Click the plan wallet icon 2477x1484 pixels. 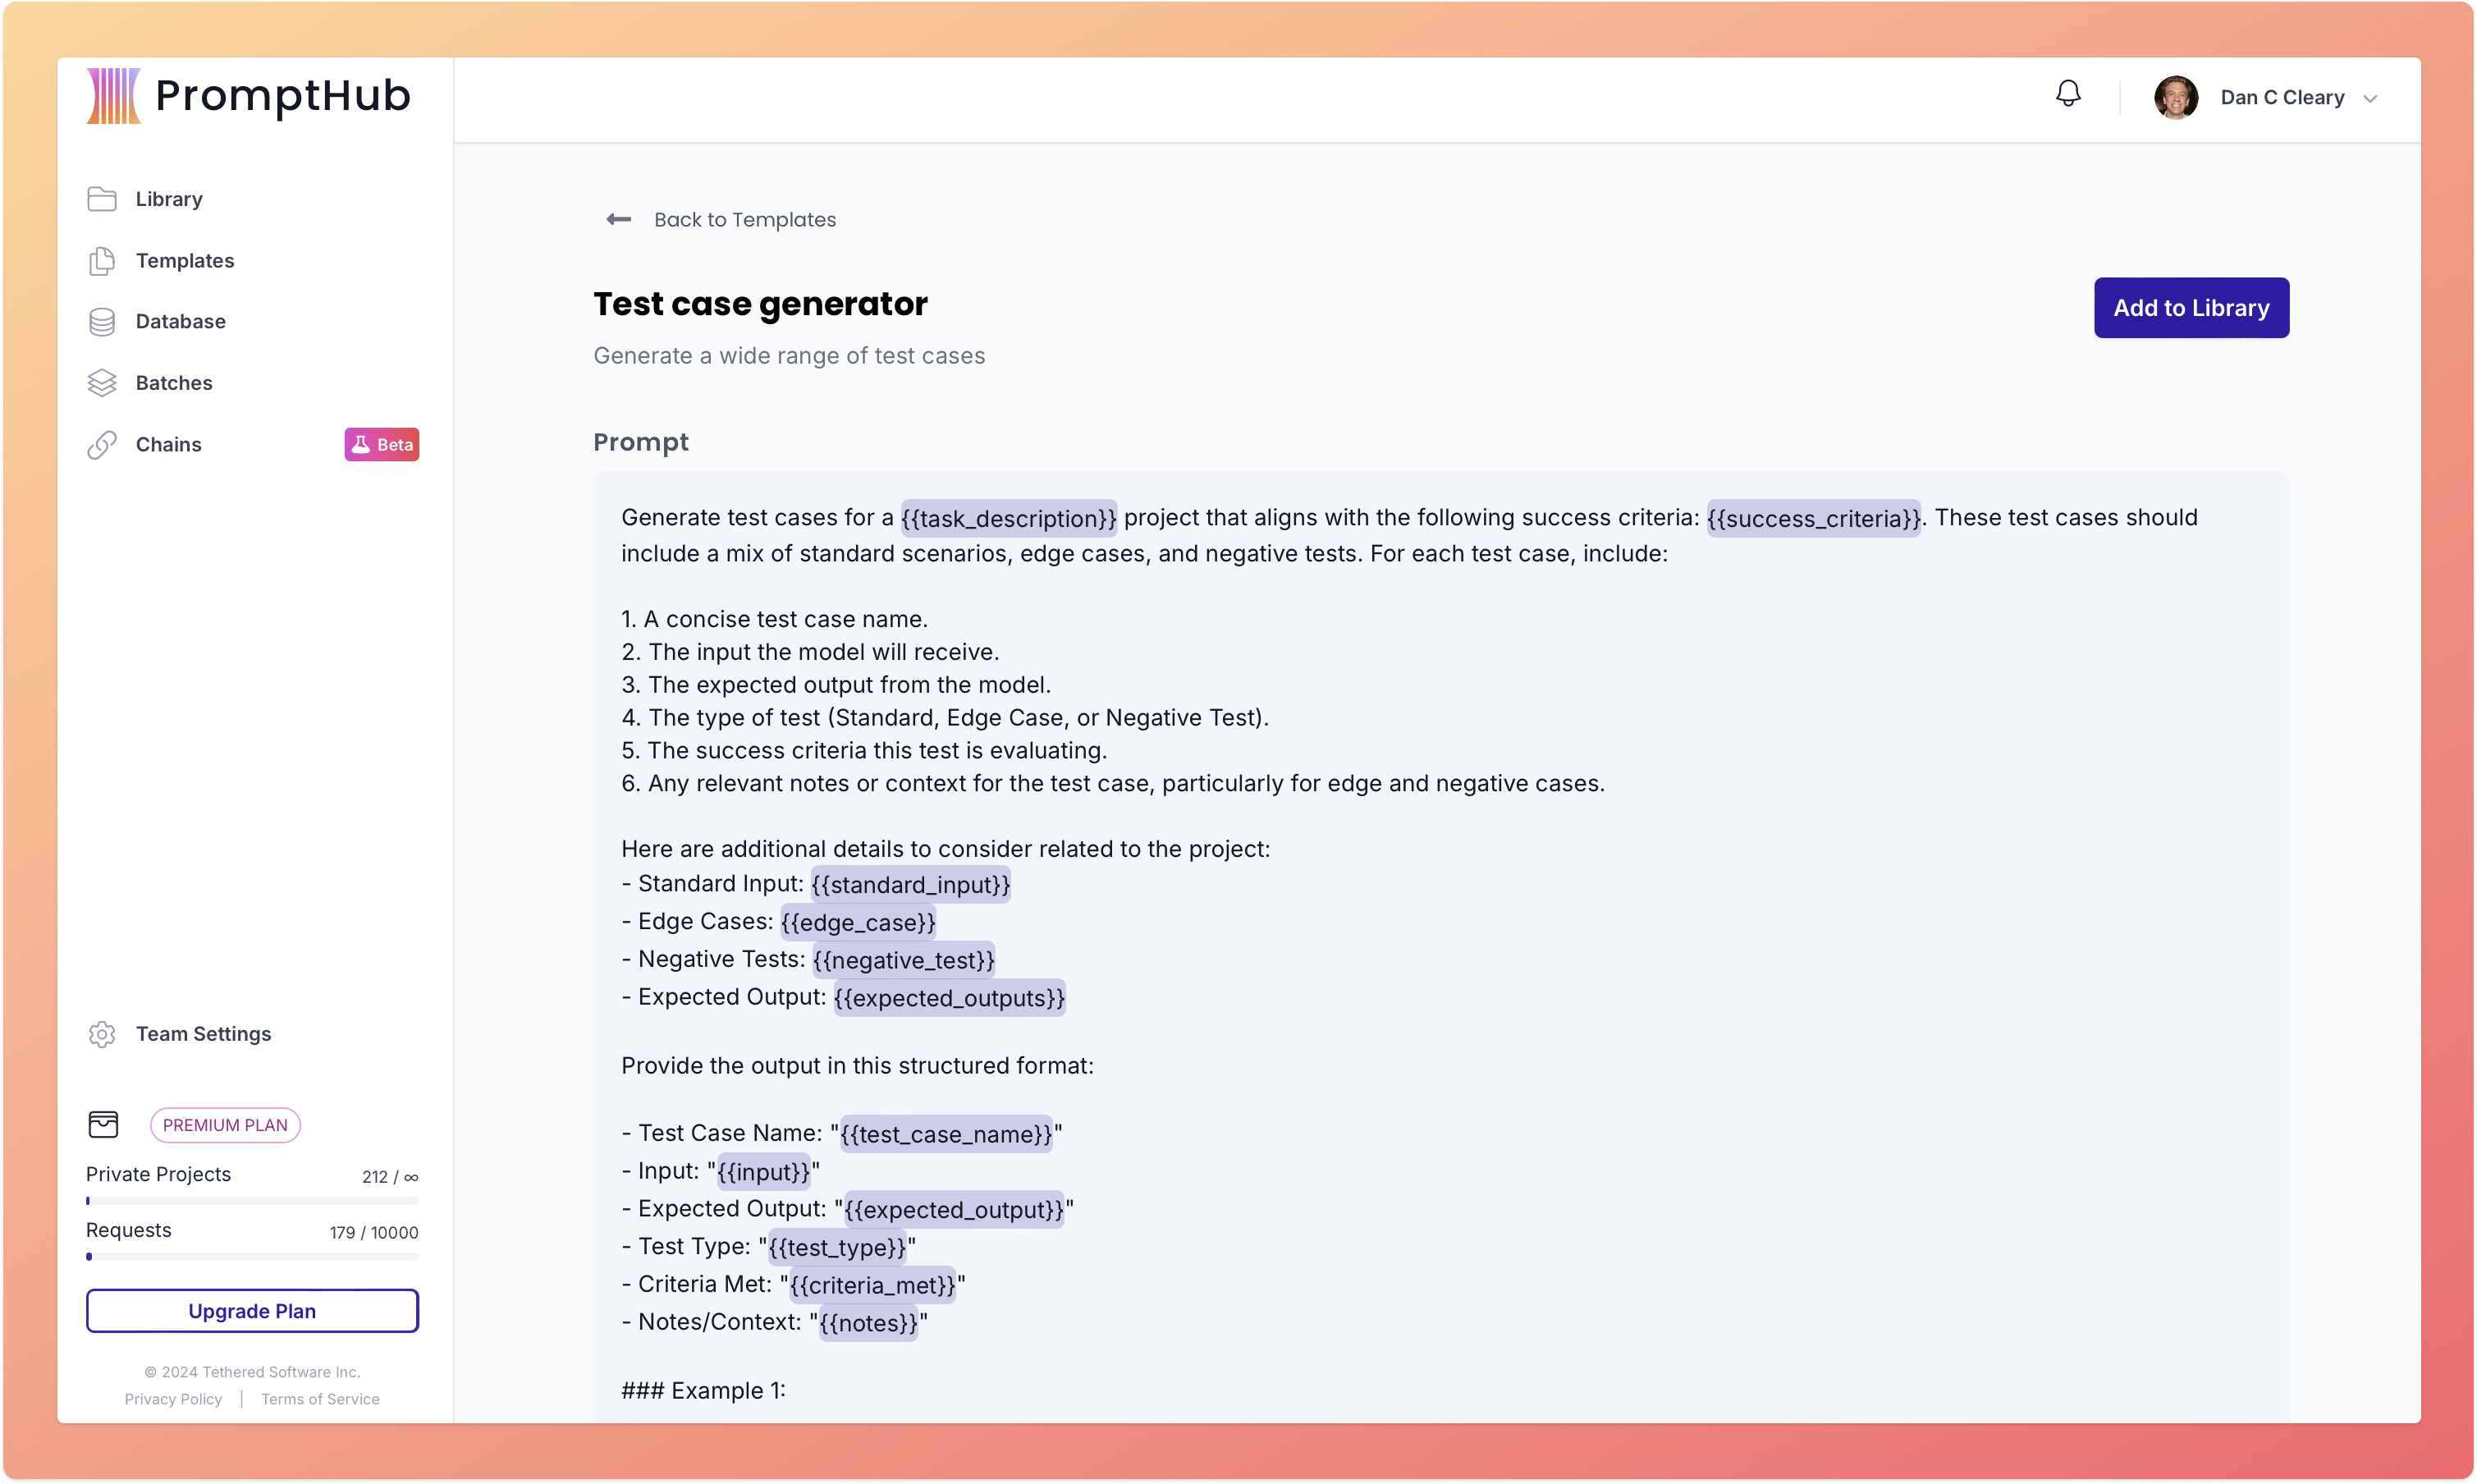[103, 1125]
